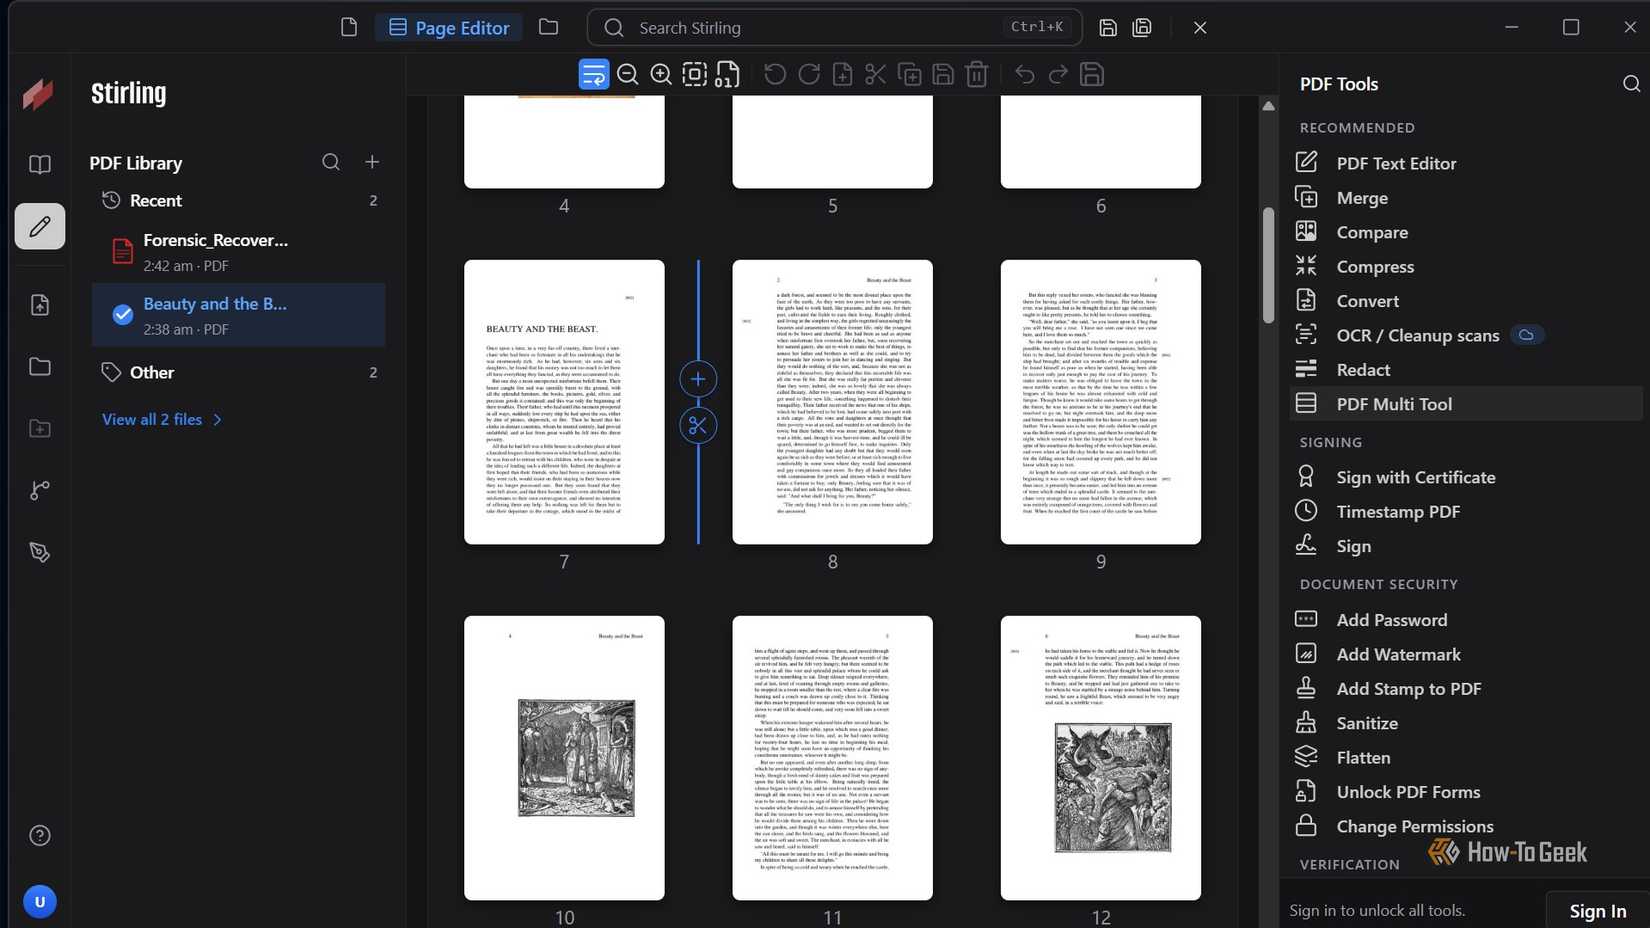Open the pen signing icon in left sidebar
This screenshot has width=1650, height=928.
coord(40,552)
